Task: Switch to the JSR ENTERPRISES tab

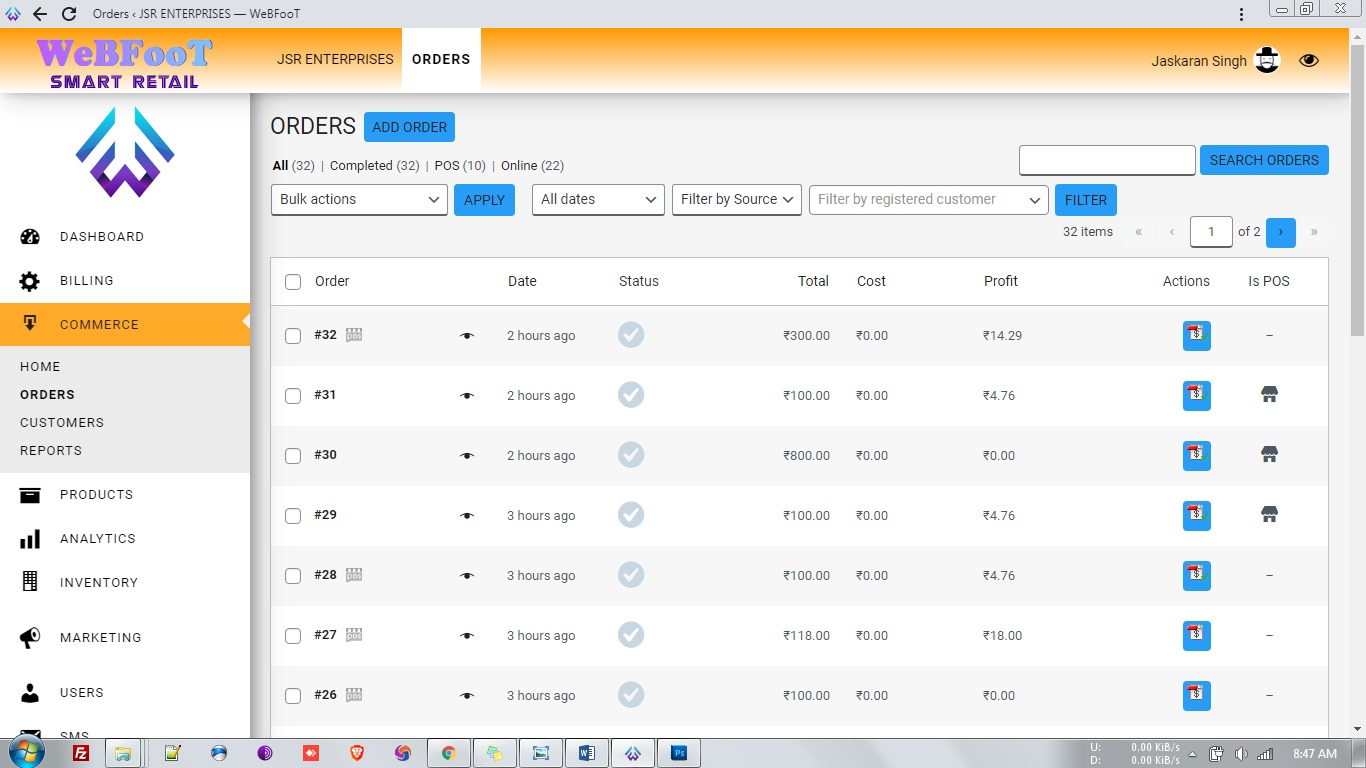Action: [x=335, y=59]
